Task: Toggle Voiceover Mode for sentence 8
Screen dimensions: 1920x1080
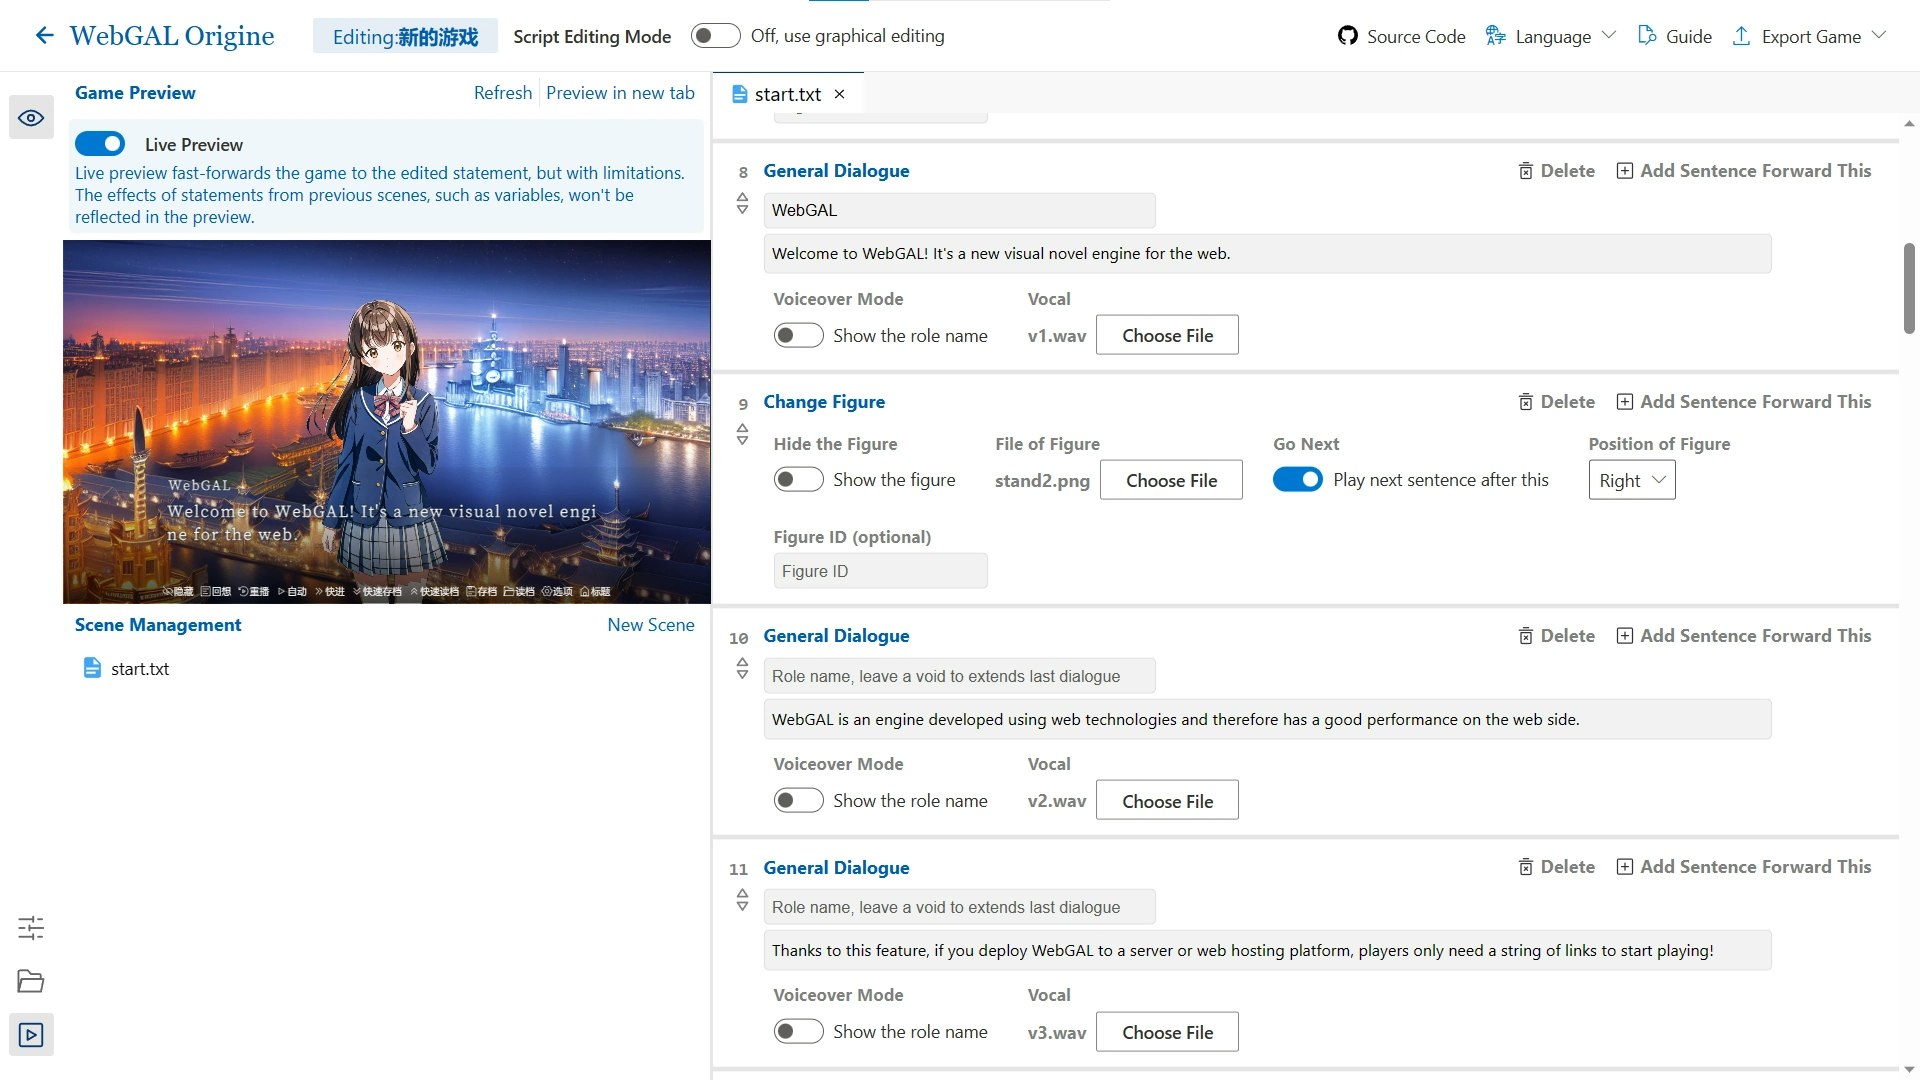Action: (798, 335)
